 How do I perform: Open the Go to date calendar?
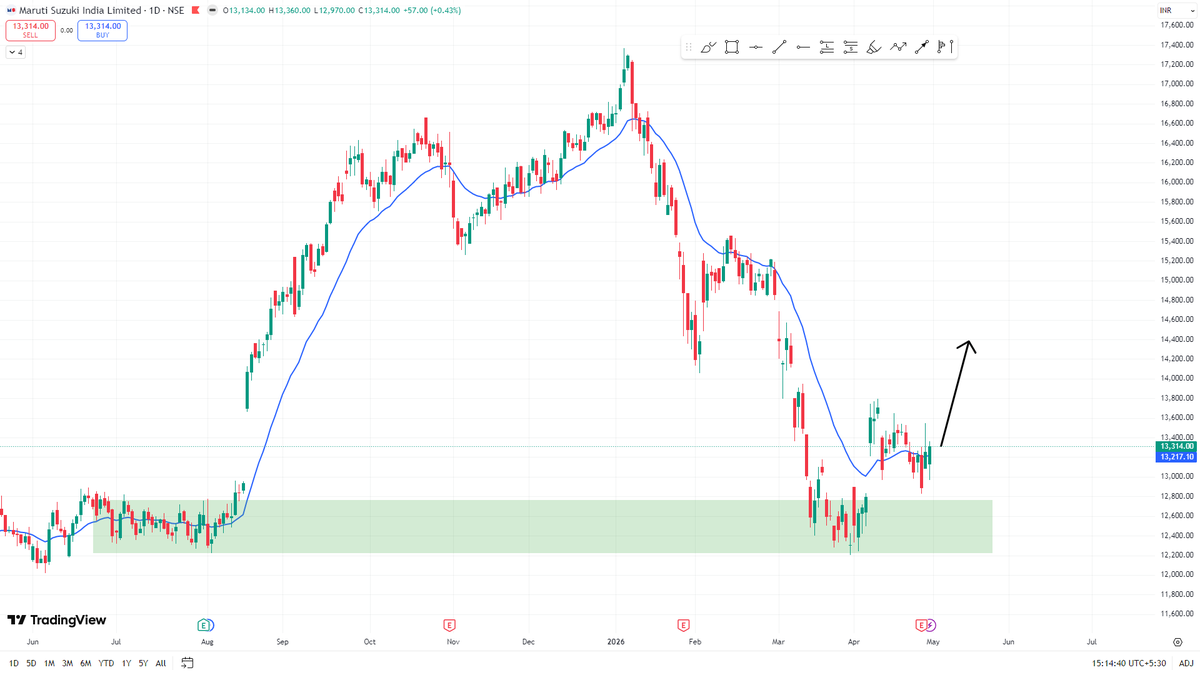(187, 663)
